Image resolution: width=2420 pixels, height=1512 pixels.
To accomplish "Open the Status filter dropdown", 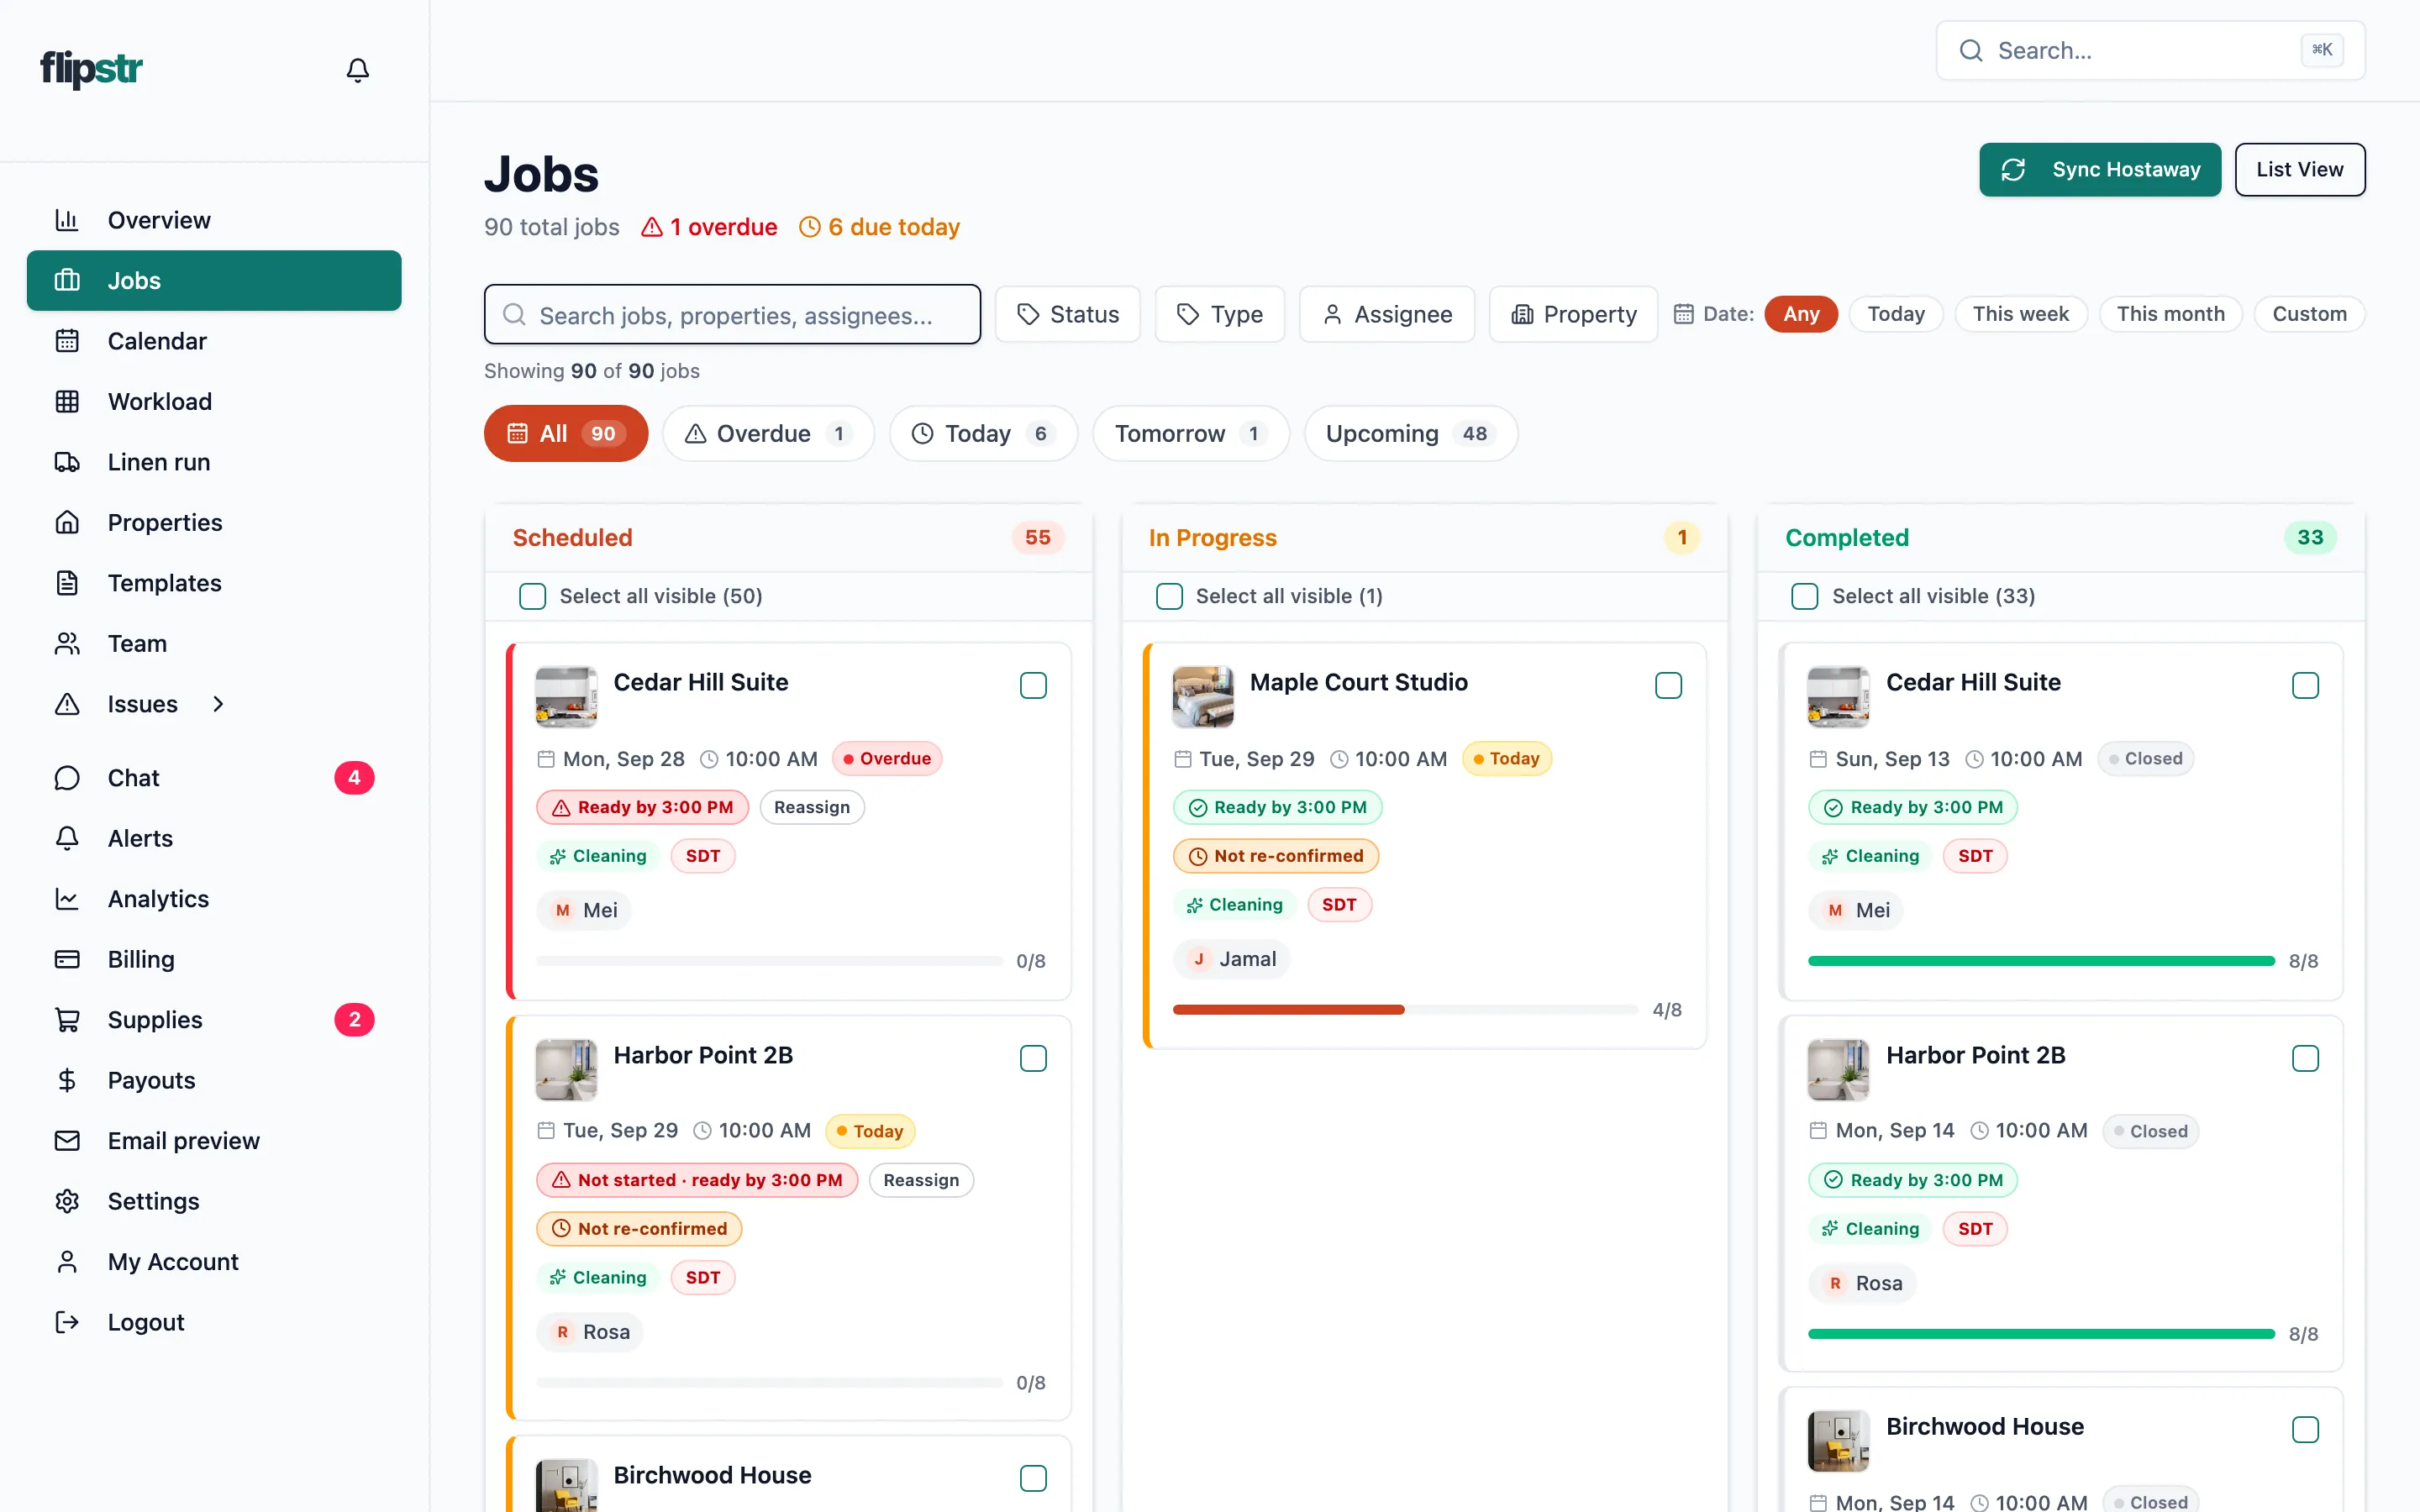I will 1067,315.
